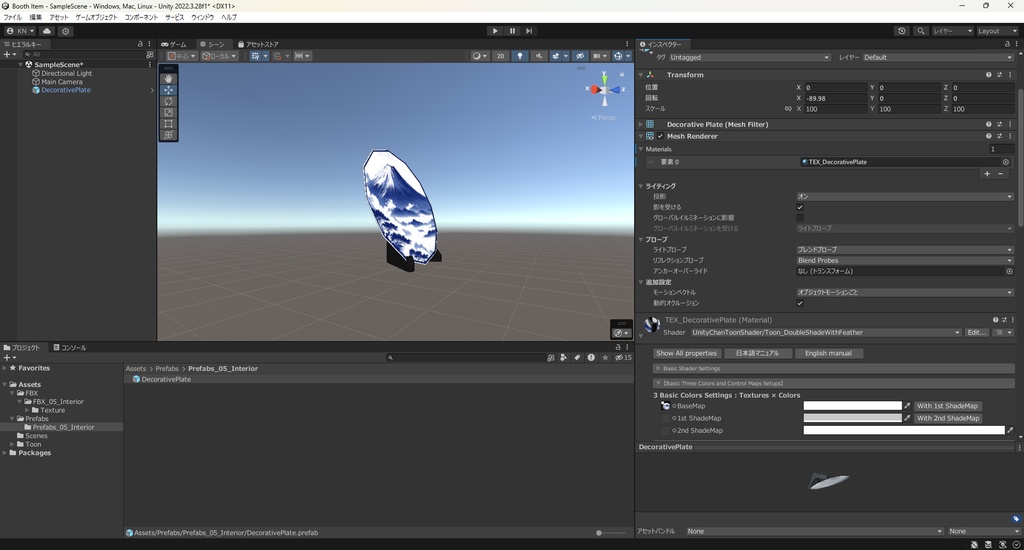Image resolution: width=1024 pixels, height=550 pixels.
Task: Switch to the Console tab
Action: click(70, 348)
